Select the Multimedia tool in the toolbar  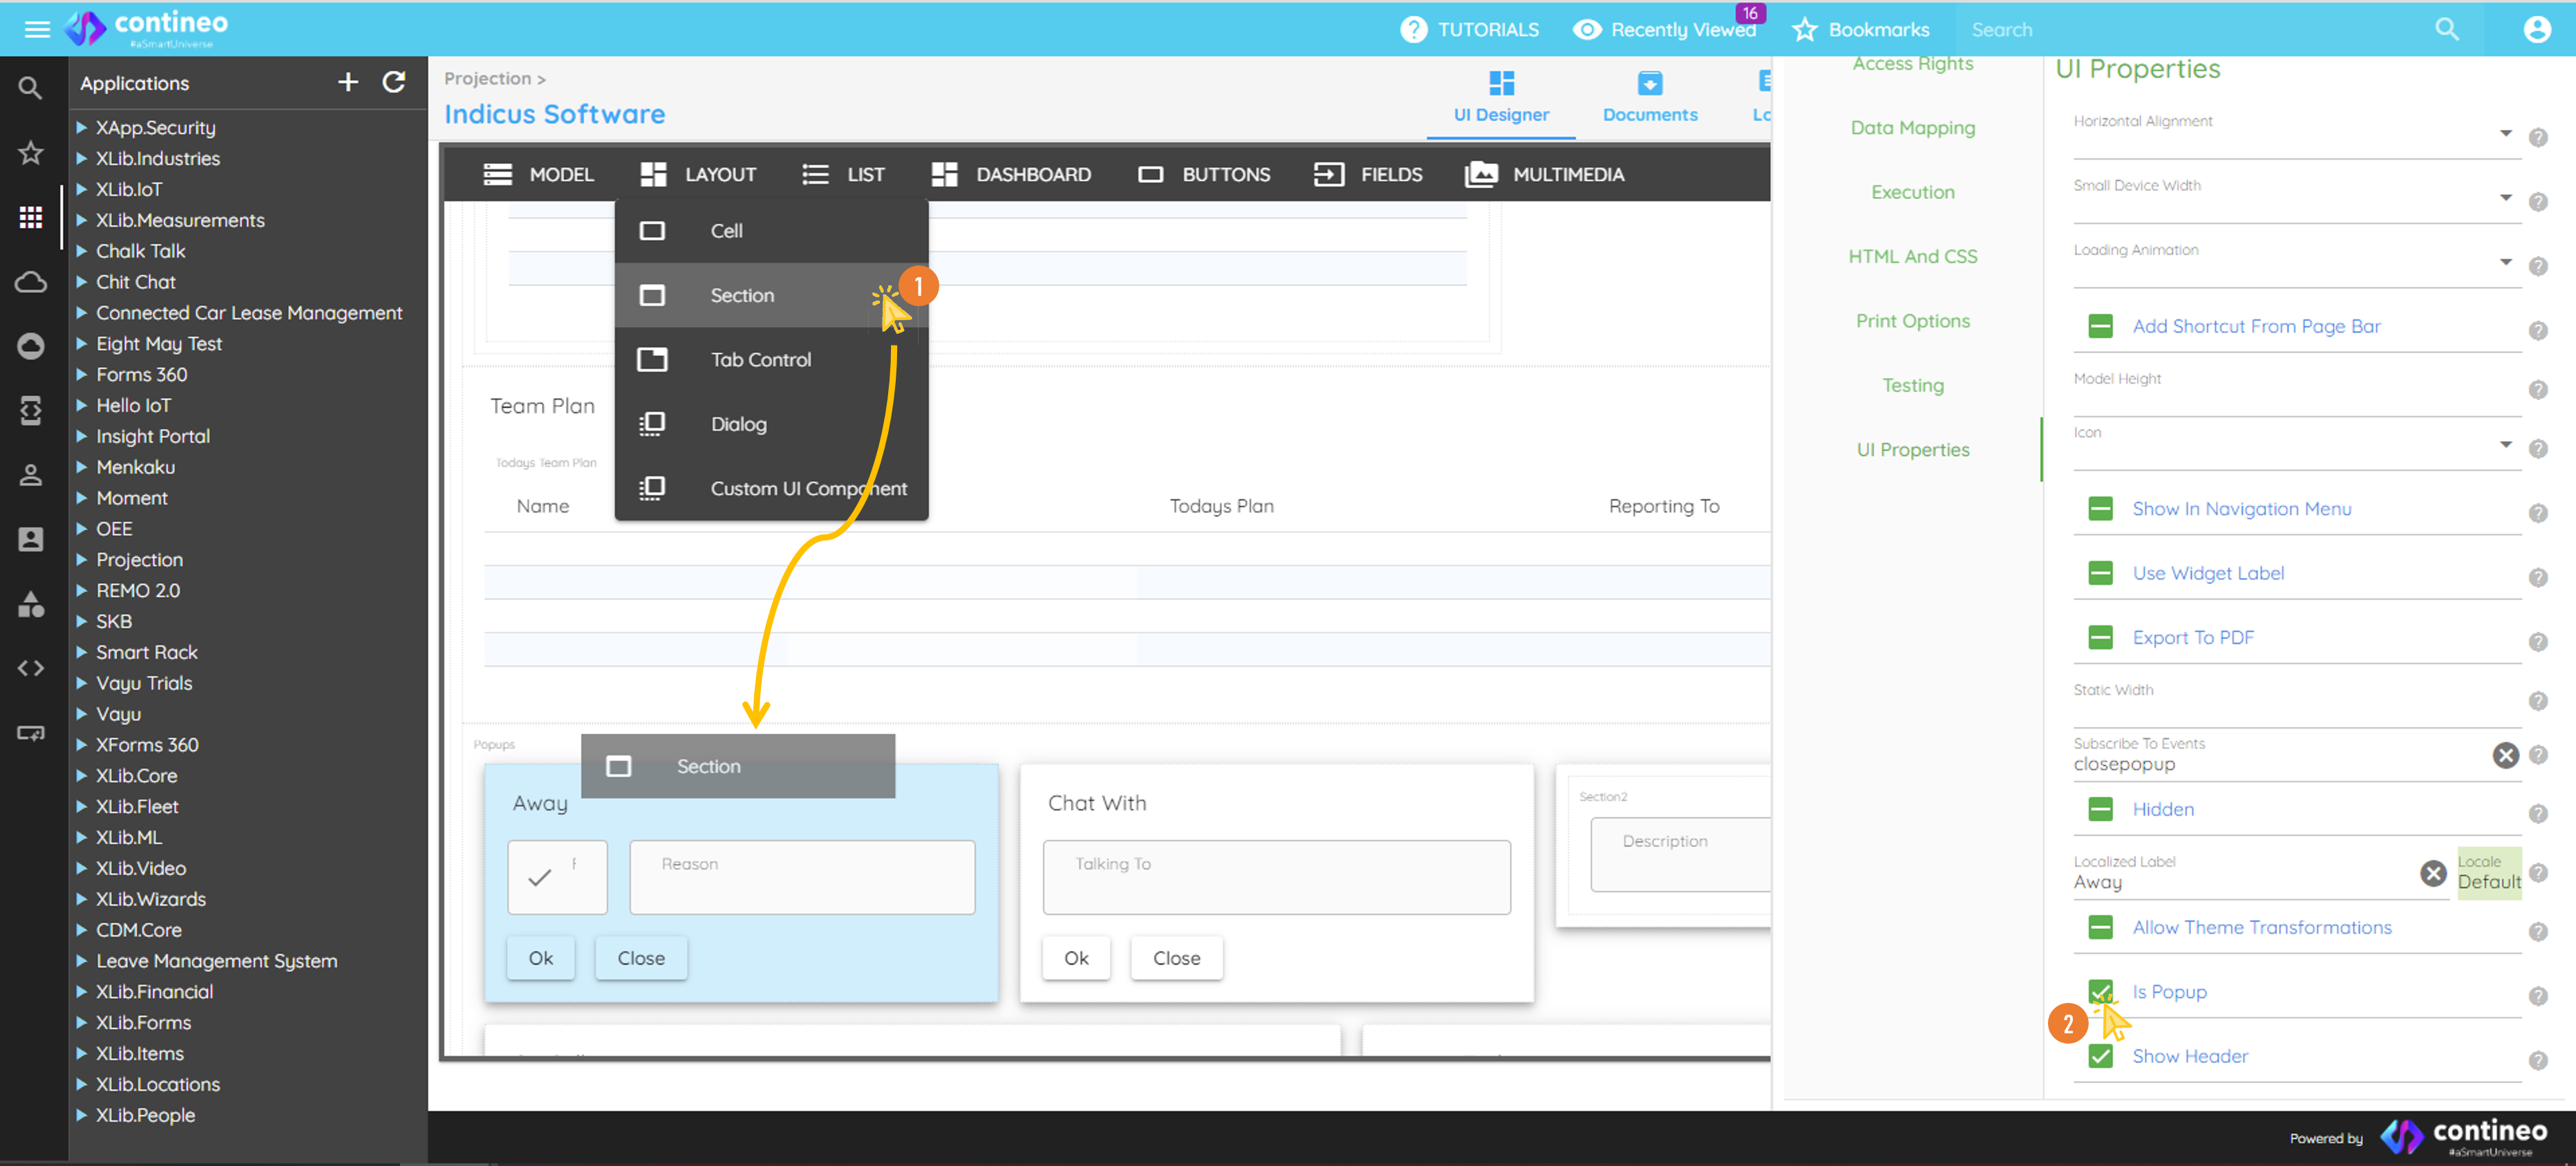pyautogui.click(x=1567, y=174)
